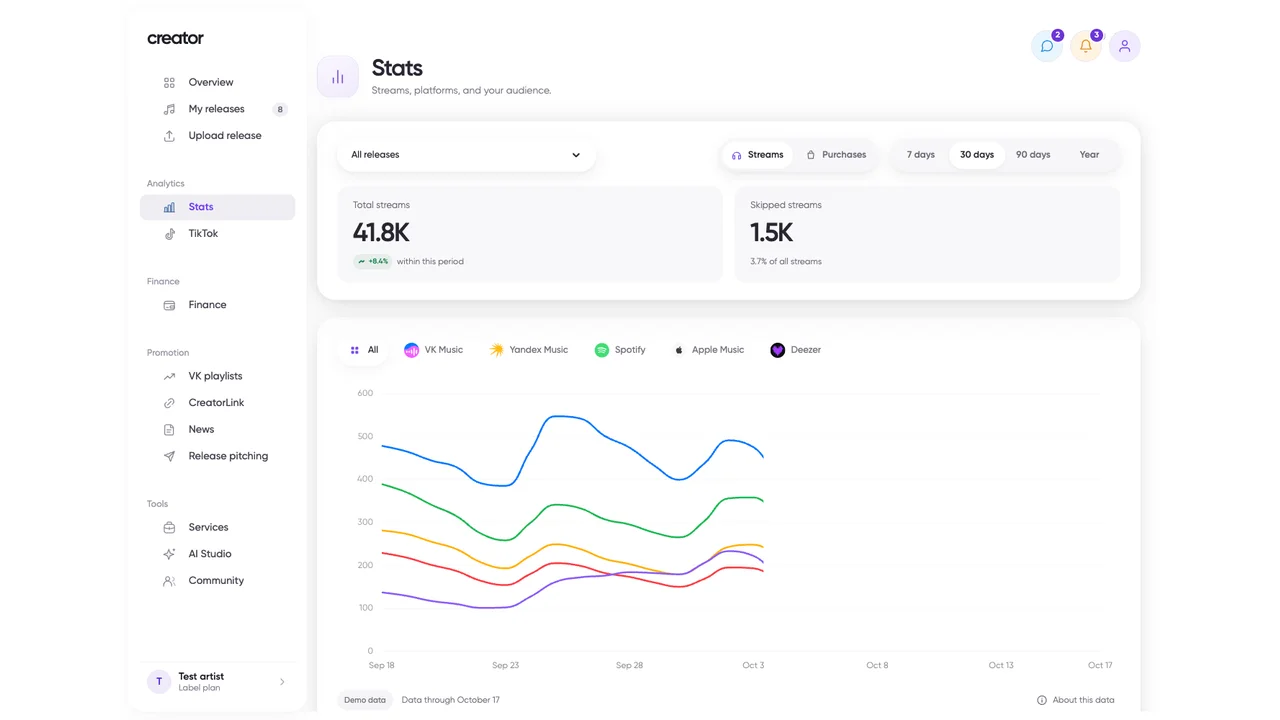Click the VK playlists trend icon
The width and height of the screenshot is (1280, 720).
(169, 376)
